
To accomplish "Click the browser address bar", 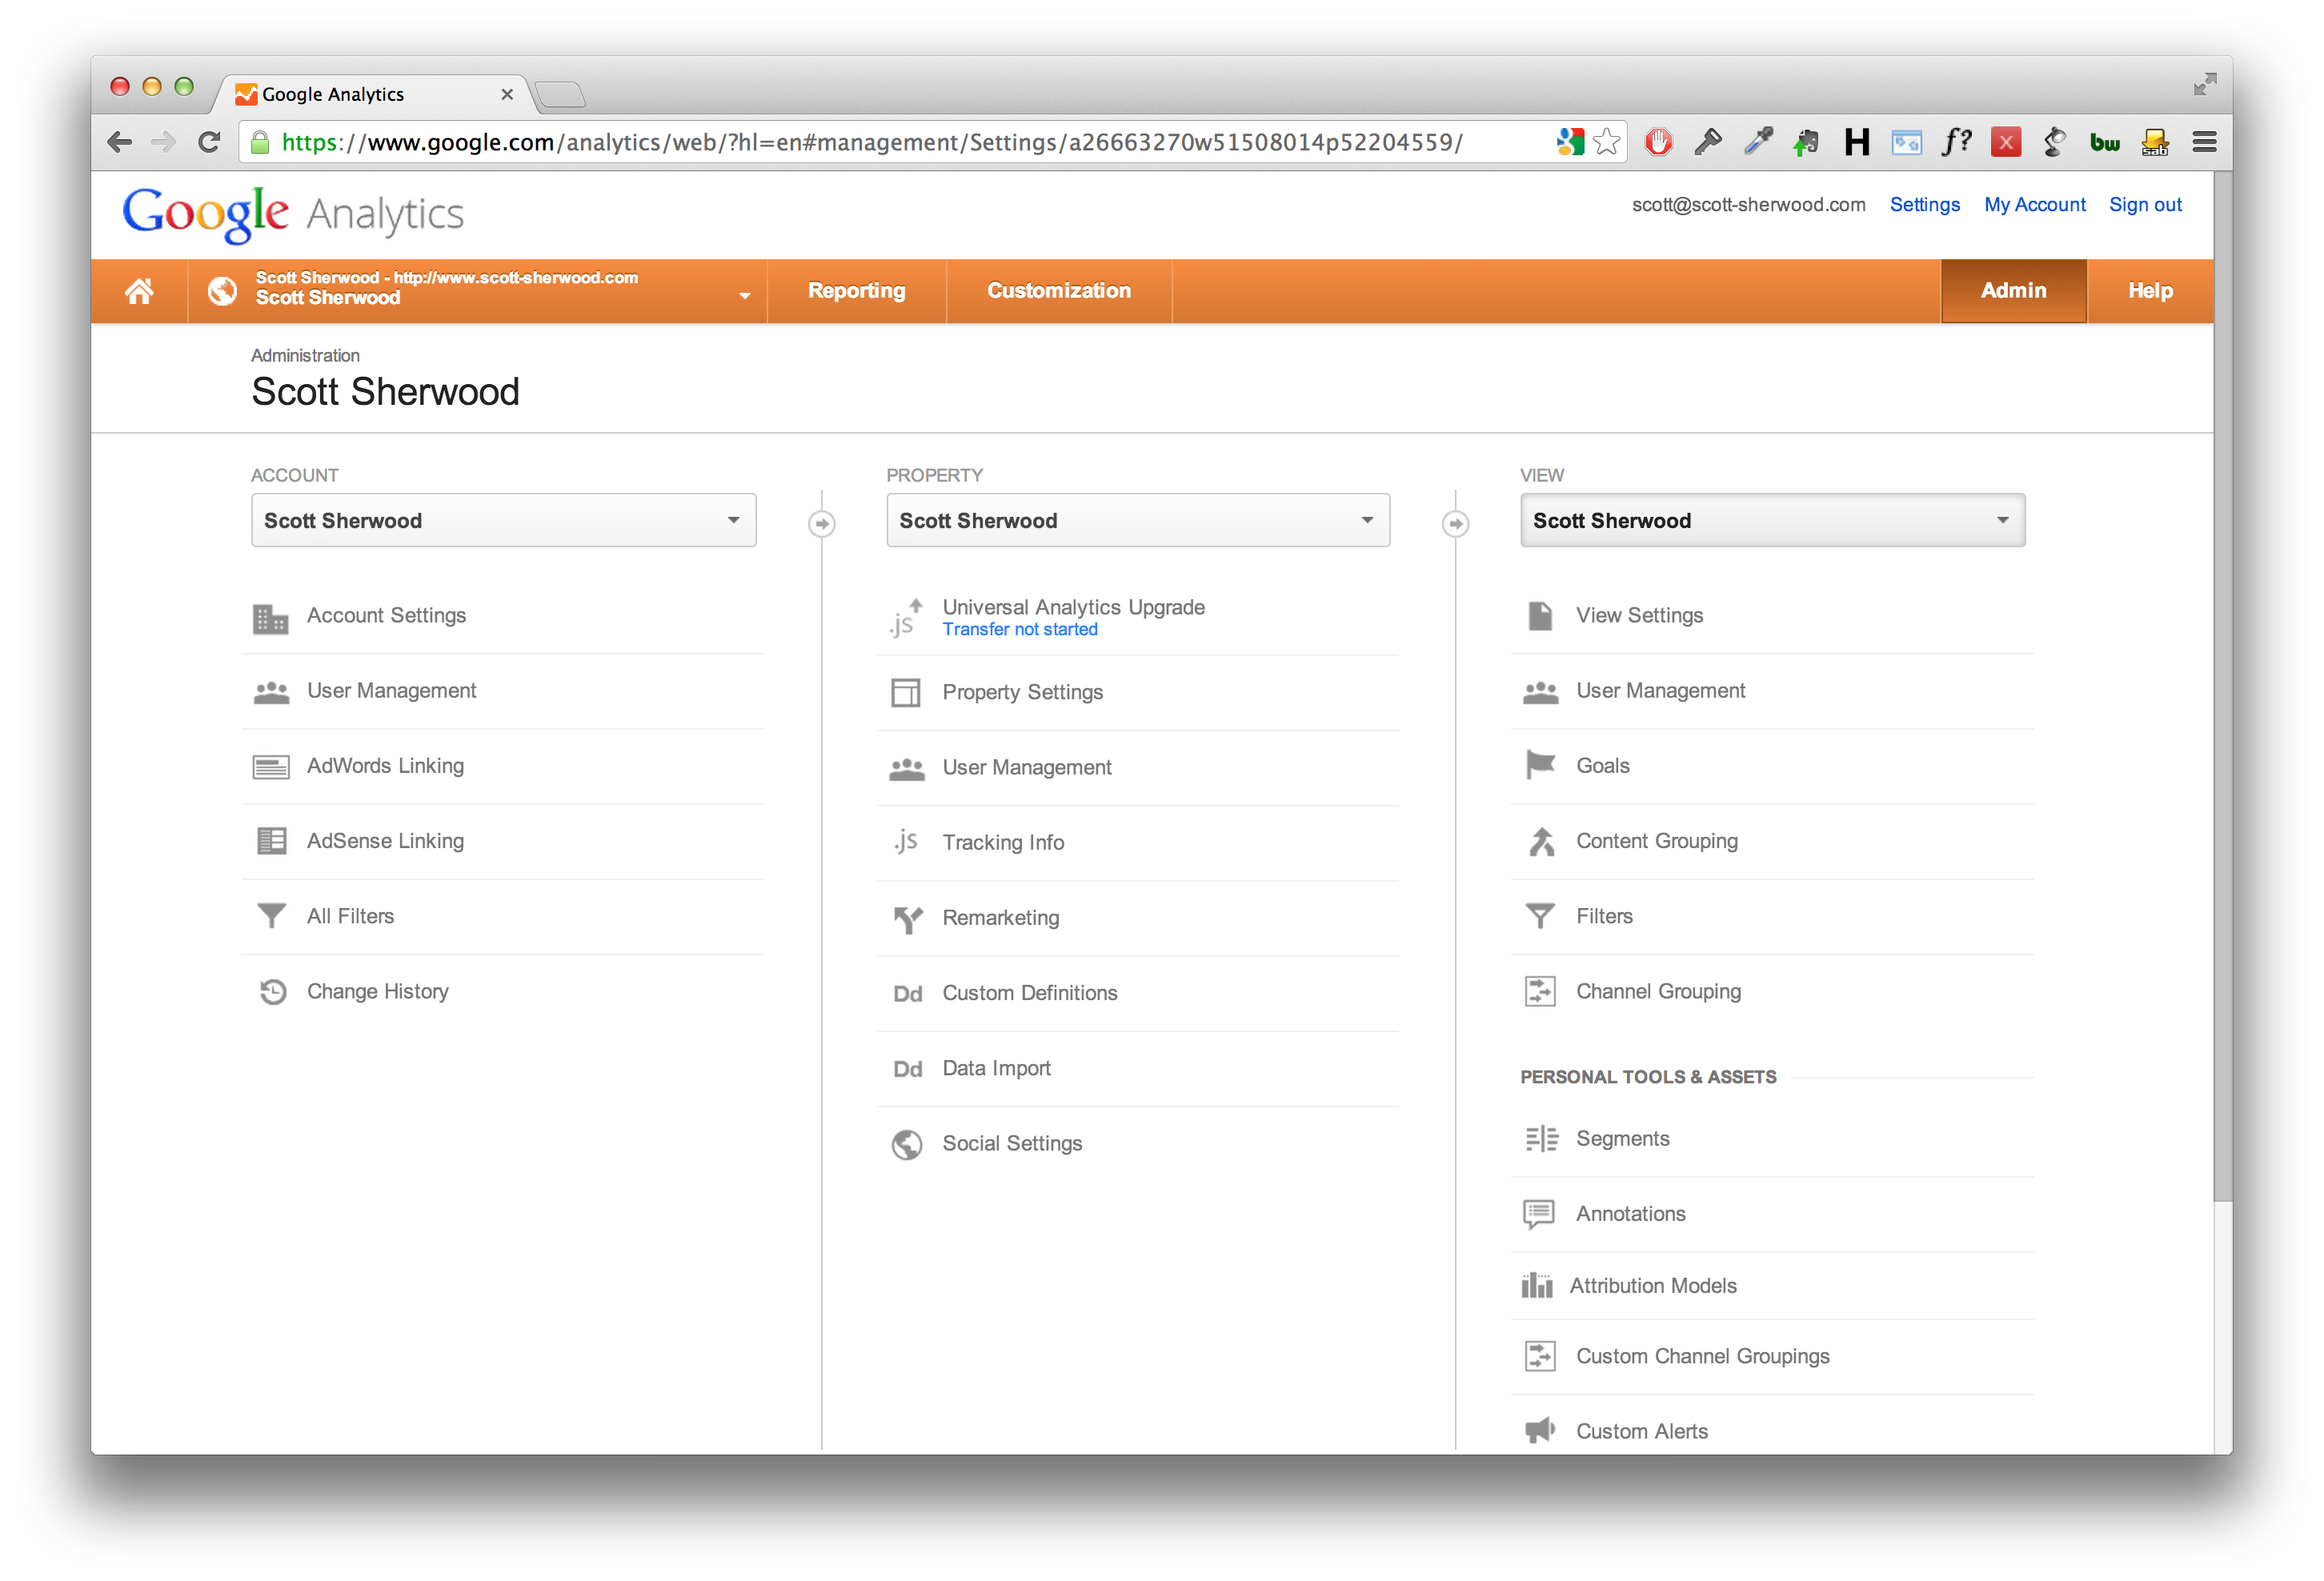I will (870, 142).
